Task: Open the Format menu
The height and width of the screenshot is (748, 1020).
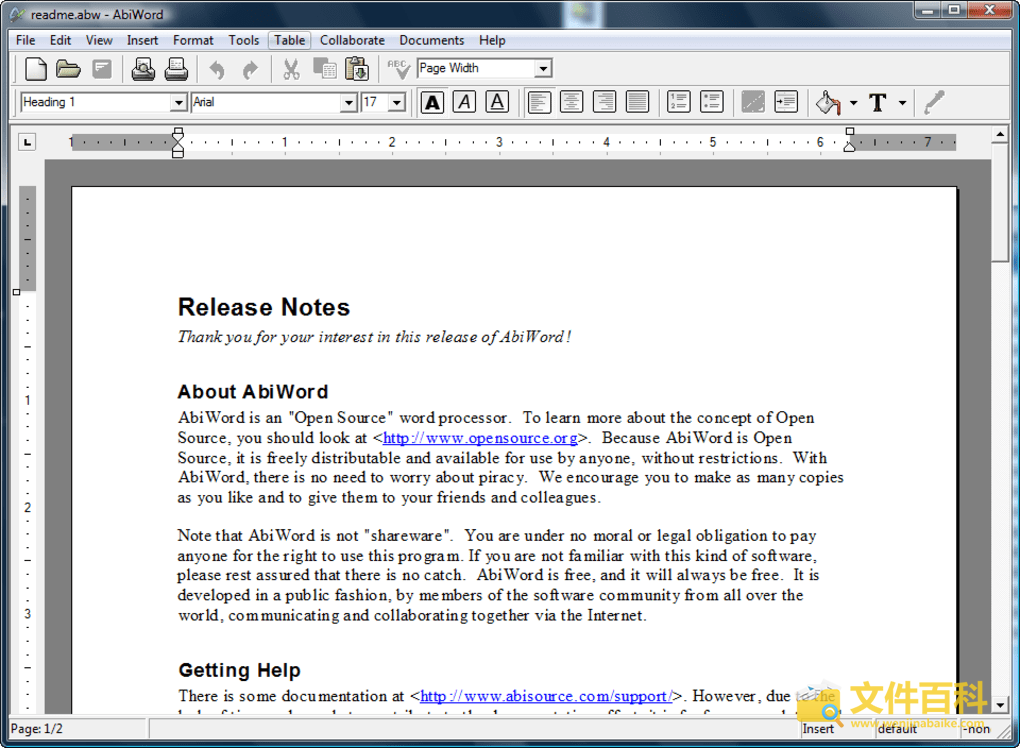Action: point(193,40)
